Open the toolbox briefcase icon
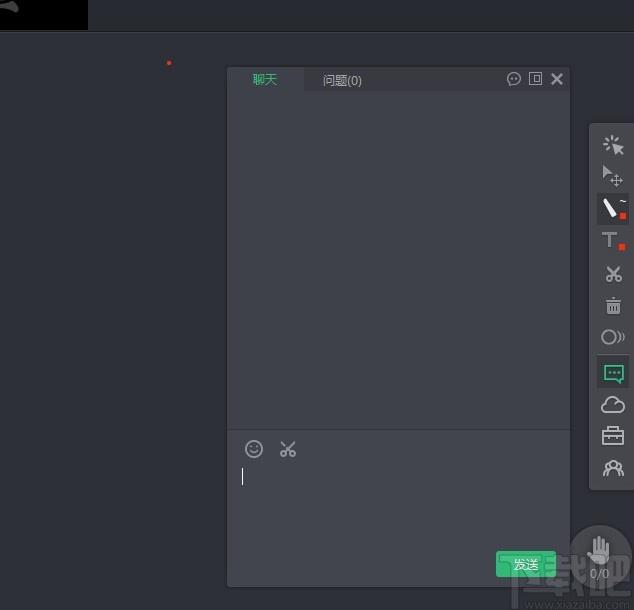The width and height of the screenshot is (634, 610). pos(613,436)
